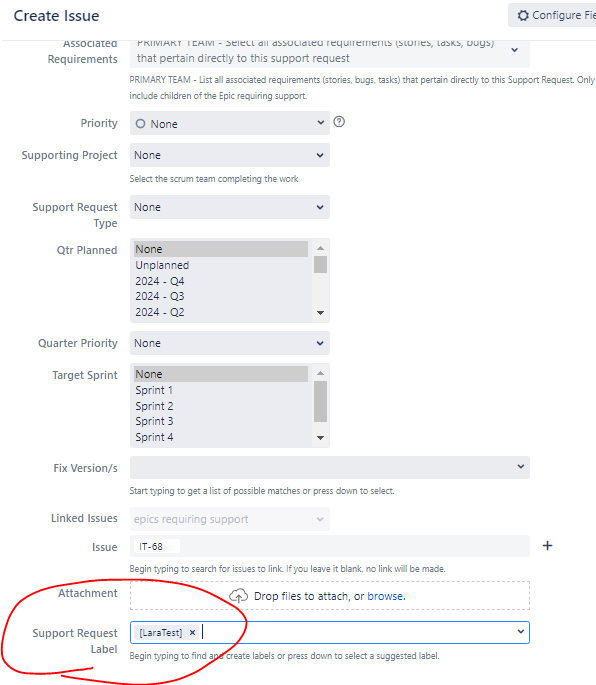This screenshot has height=685, width=596.
Task: Click the Configure Fields gear icon
Action: point(523,15)
